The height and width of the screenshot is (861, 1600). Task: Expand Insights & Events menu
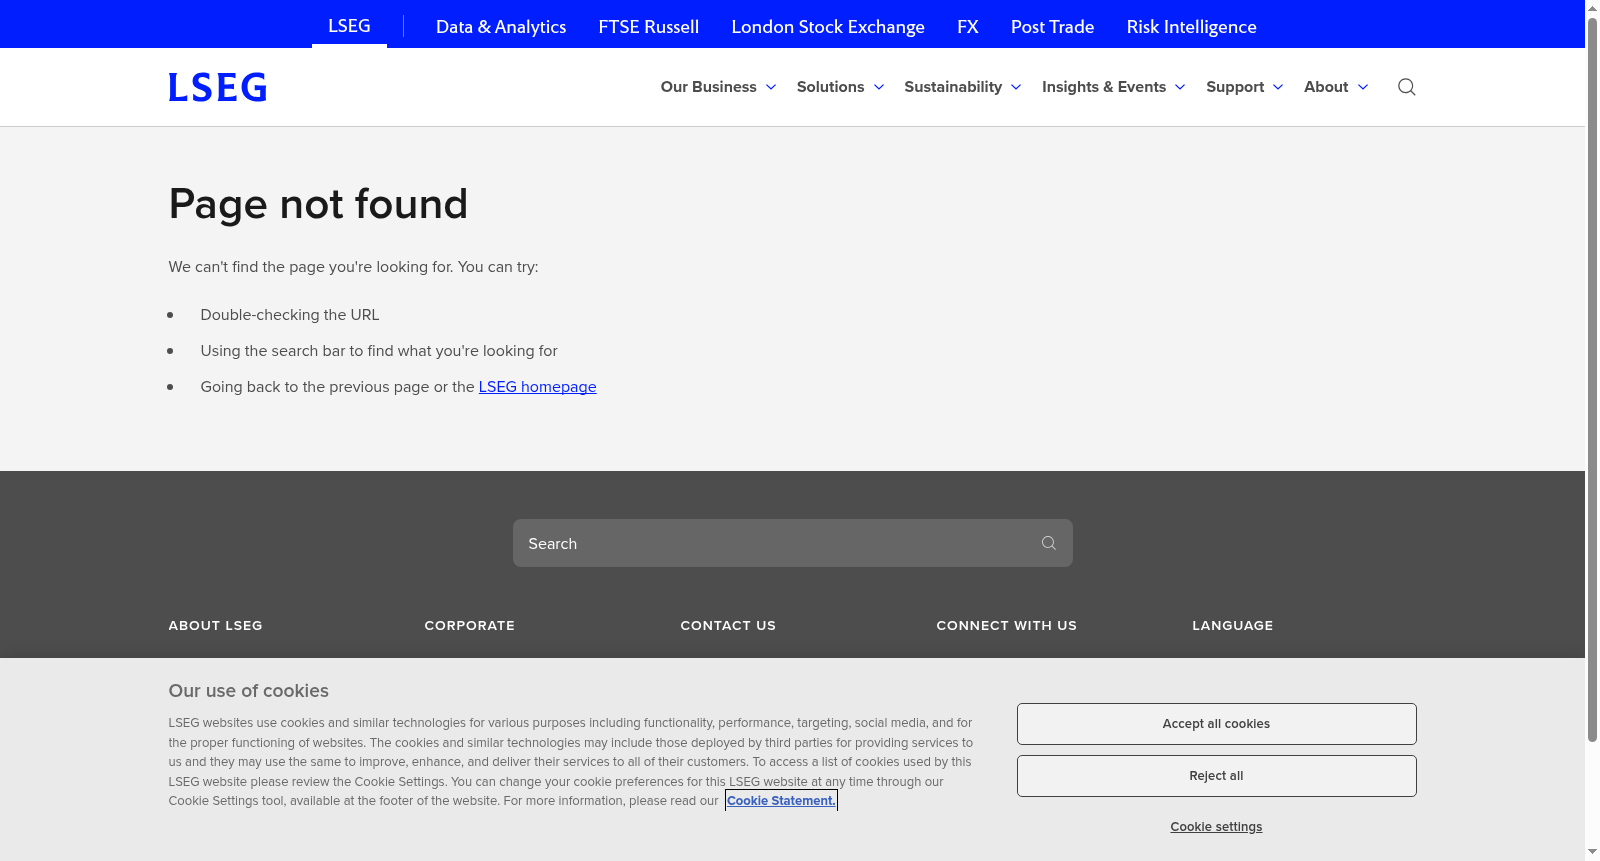click(1113, 87)
